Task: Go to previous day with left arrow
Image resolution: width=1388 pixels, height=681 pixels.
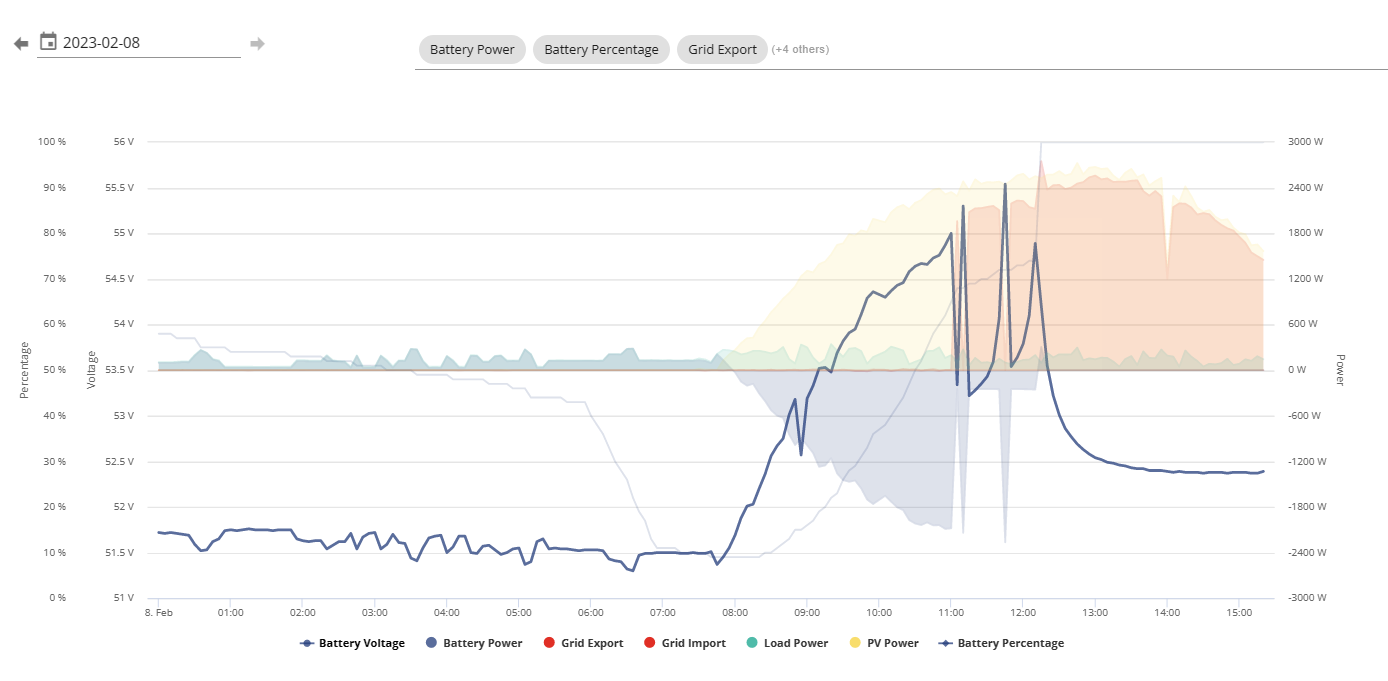Action: [x=21, y=43]
